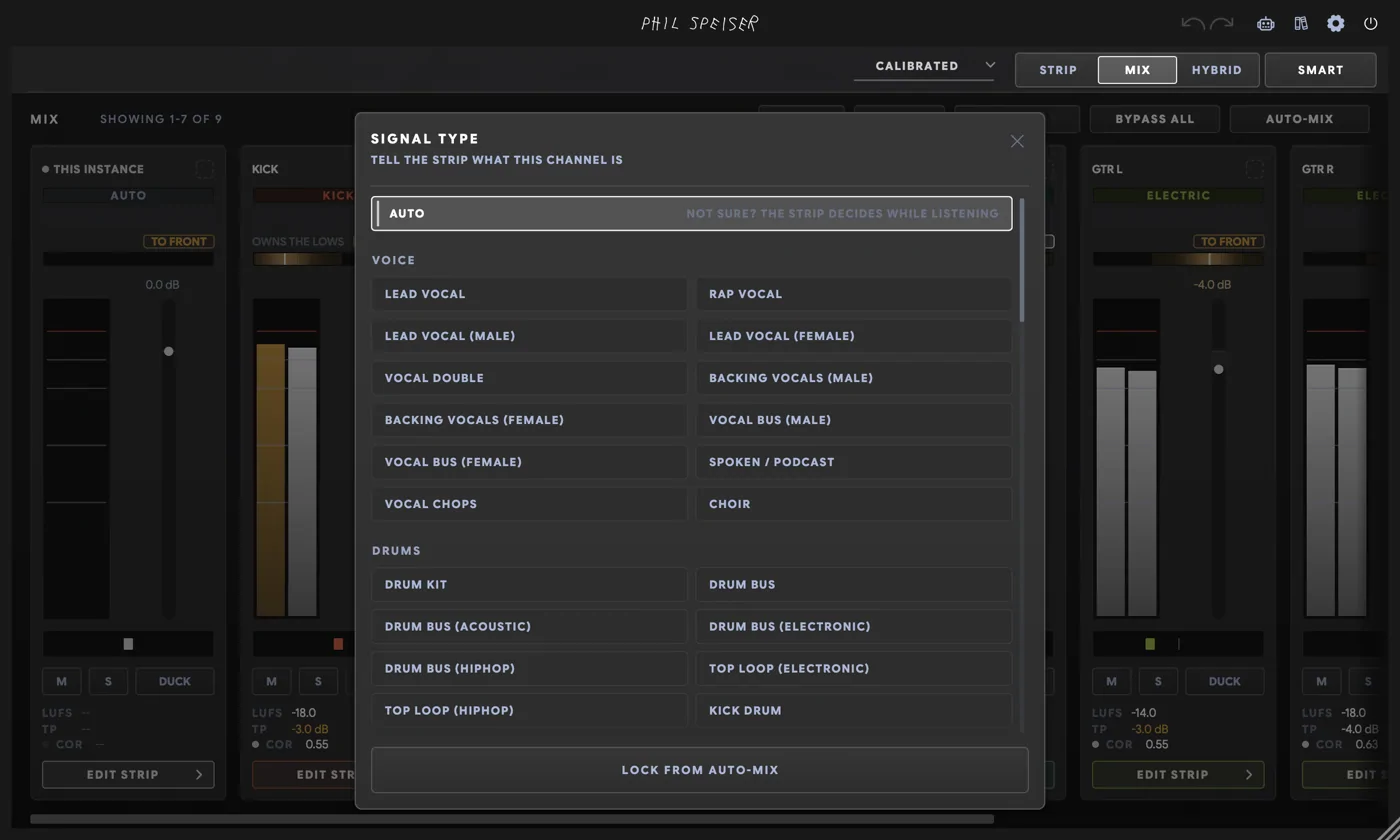Image resolution: width=1400 pixels, height=840 pixels.
Task: Pick Backing Vocals (Female) option
Action: (x=529, y=420)
